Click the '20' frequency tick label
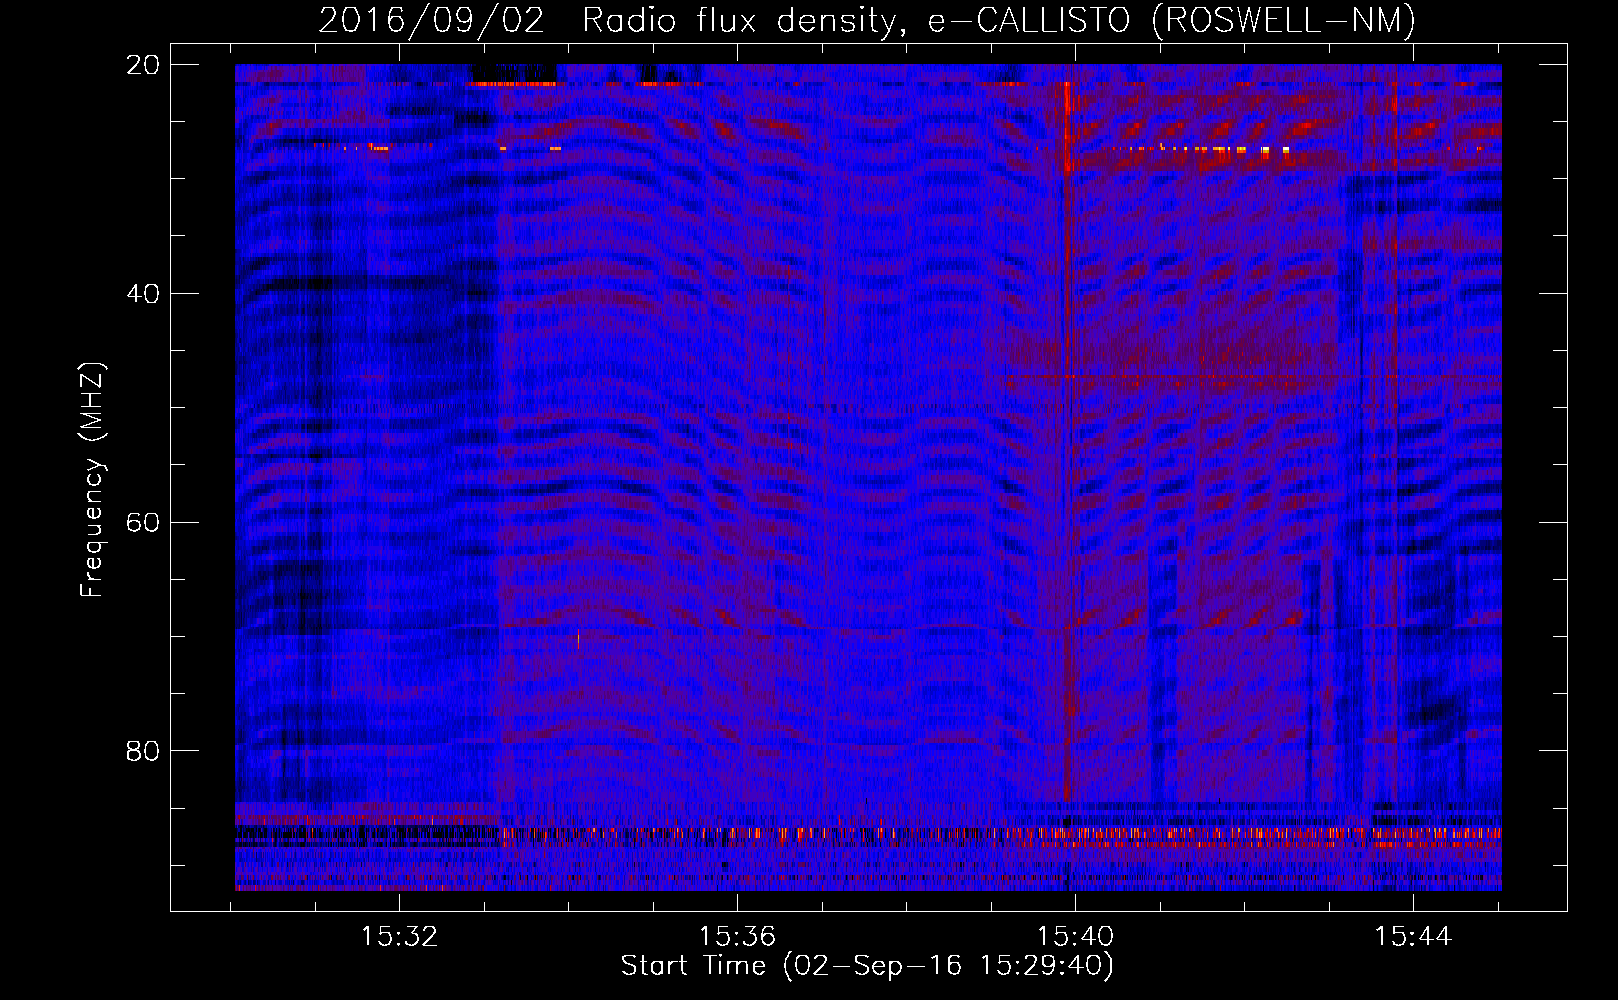The image size is (1618, 1000). [x=144, y=65]
